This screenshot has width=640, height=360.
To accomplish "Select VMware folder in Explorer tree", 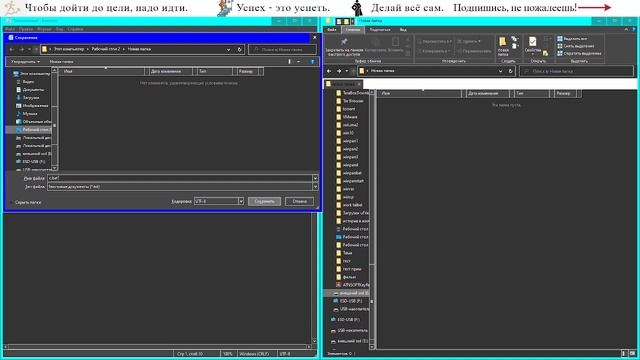I will tap(347, 117).
